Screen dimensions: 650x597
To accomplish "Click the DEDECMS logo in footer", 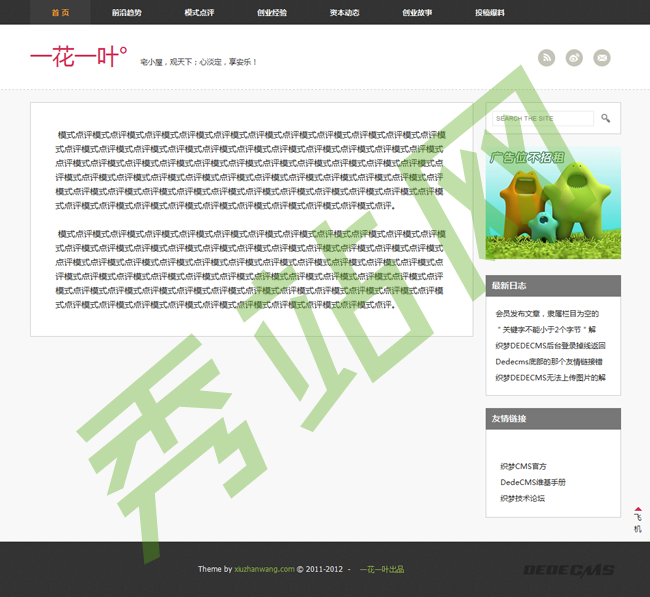I will click(x=568, y=569).
